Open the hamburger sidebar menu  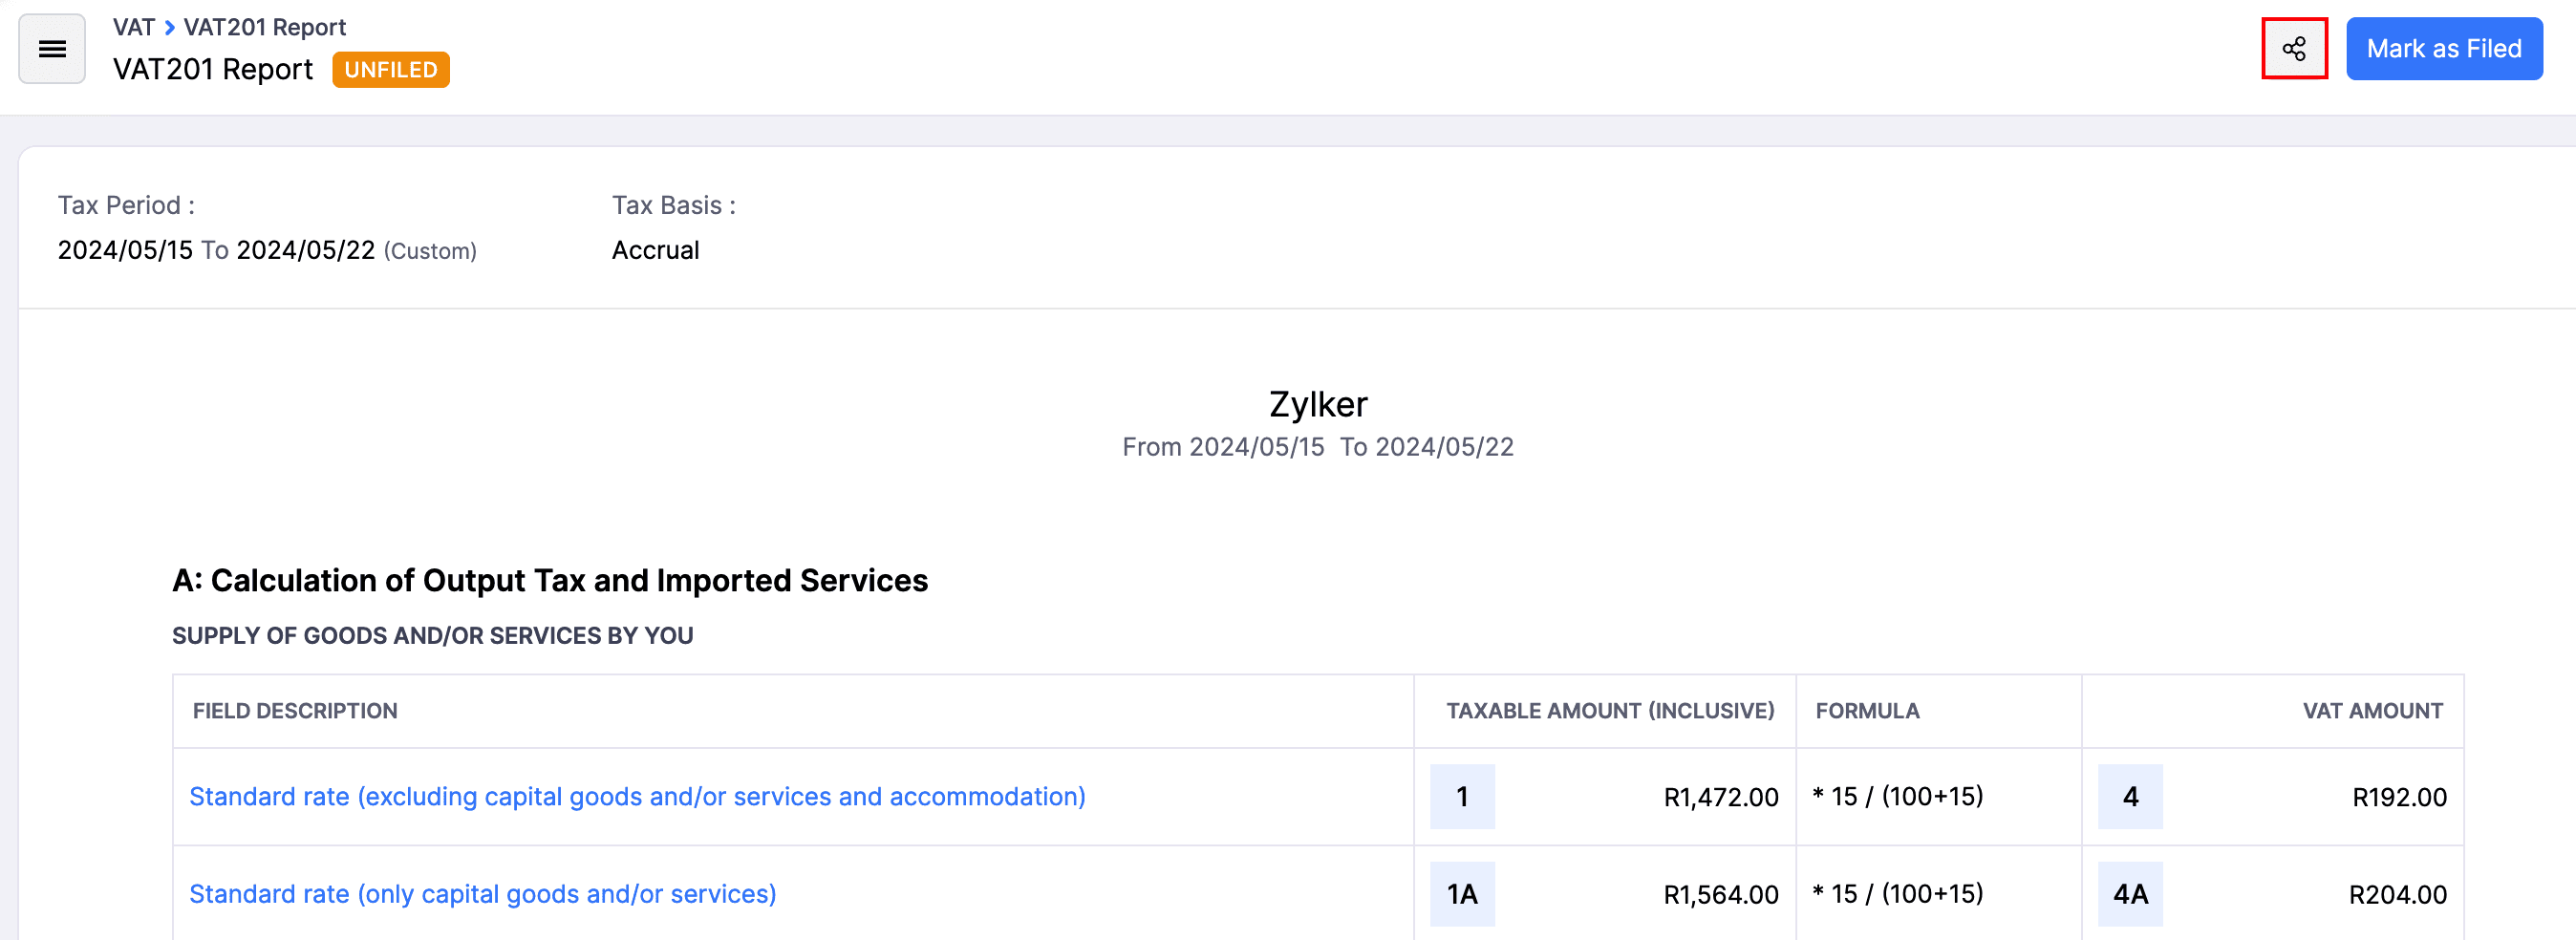click(x=52, y=49)
